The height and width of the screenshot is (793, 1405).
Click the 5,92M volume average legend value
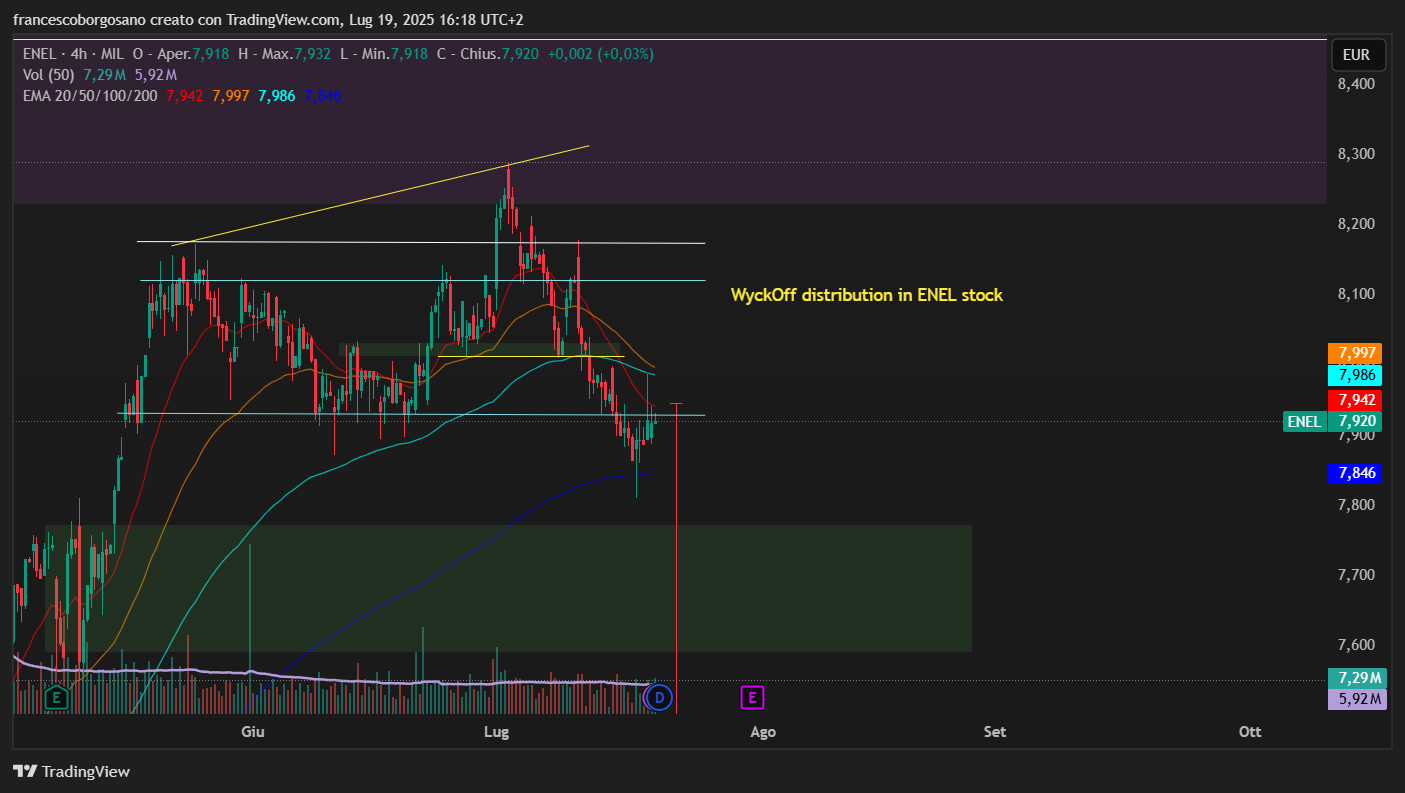(x=156, y=75)
